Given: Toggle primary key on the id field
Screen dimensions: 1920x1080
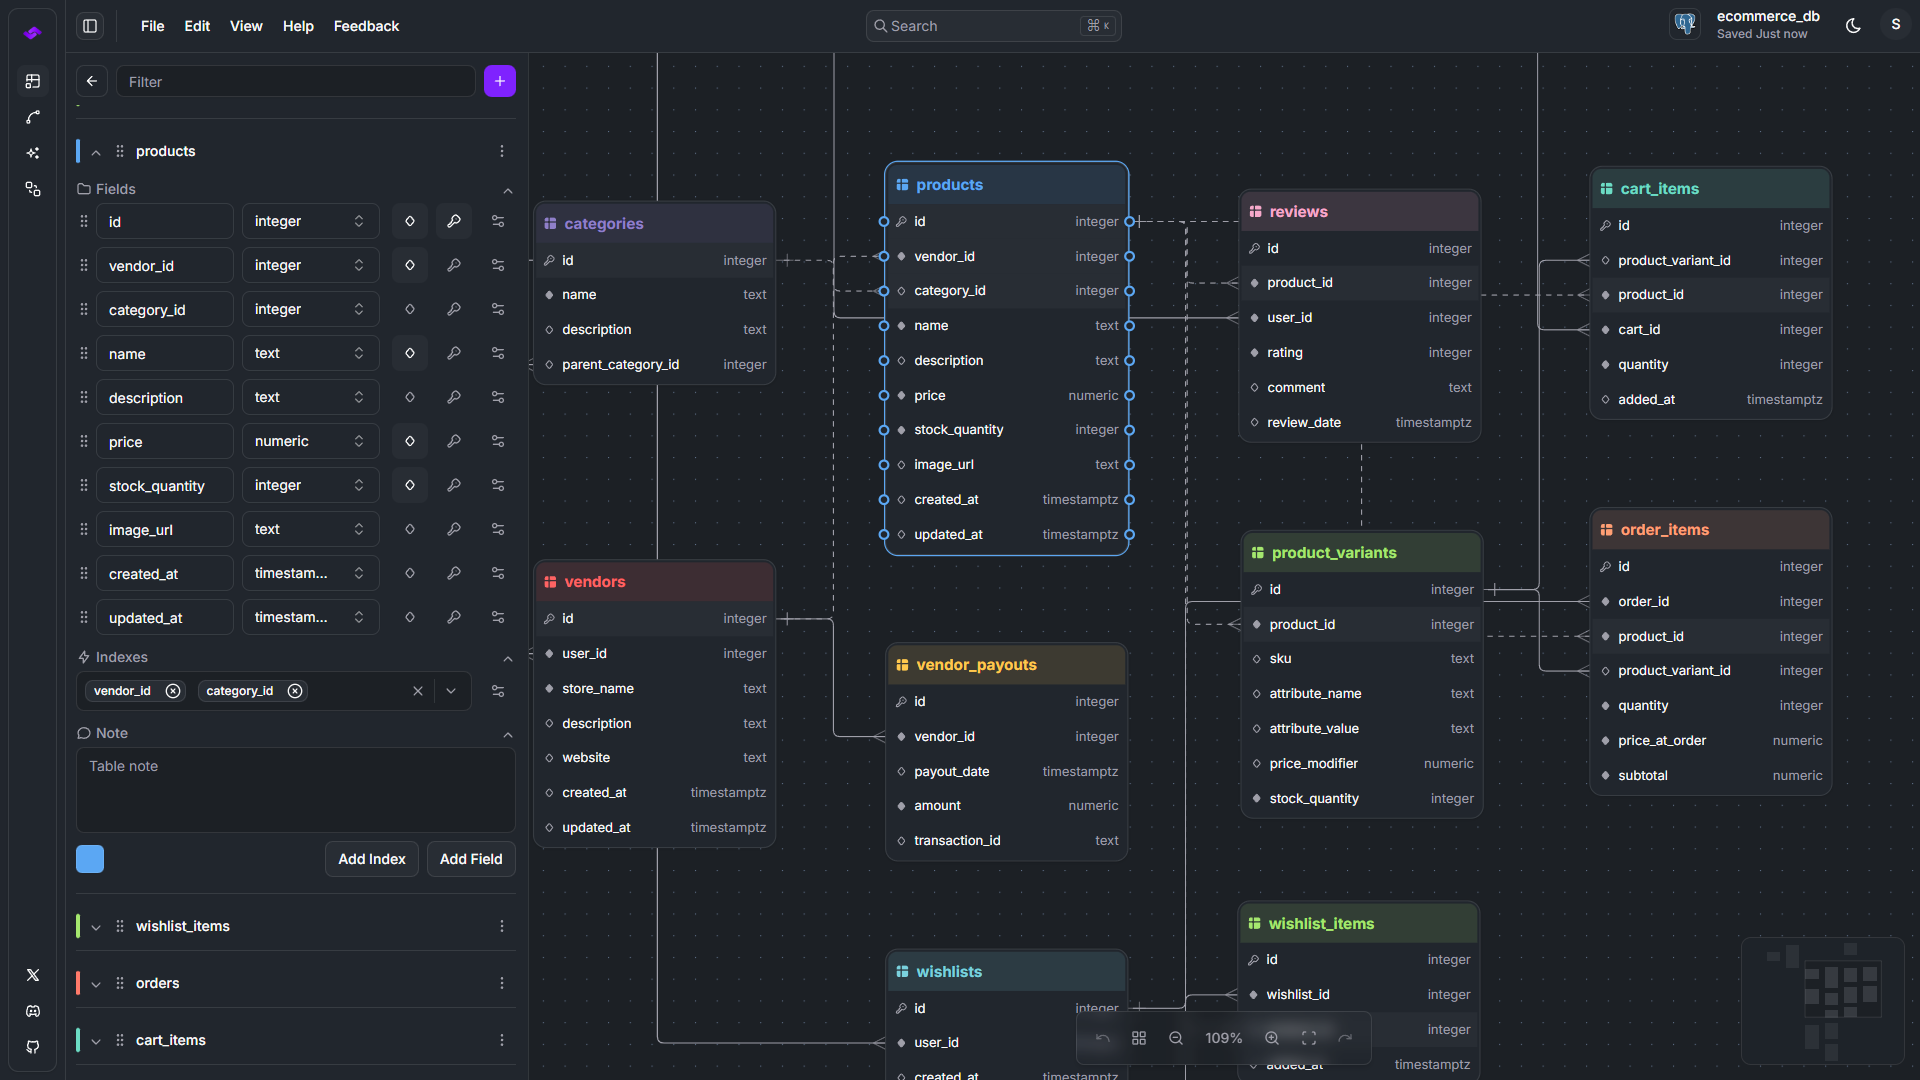Looking at the screenshot, I should [454, 221].
